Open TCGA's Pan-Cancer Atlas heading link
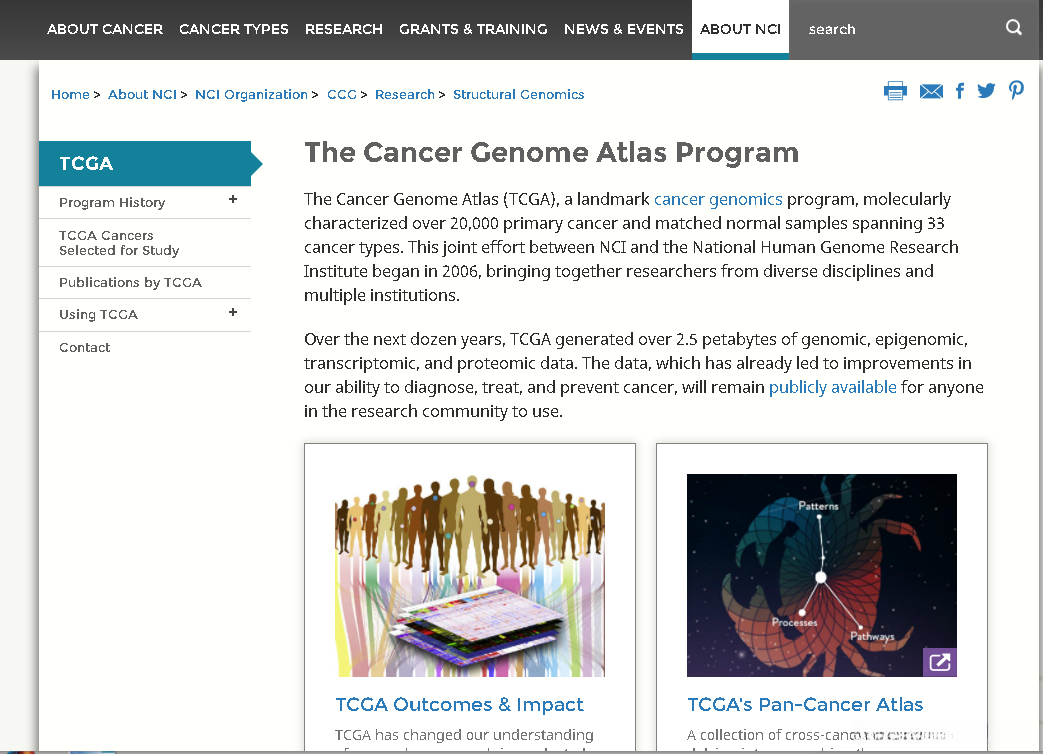 coord(805,705)
